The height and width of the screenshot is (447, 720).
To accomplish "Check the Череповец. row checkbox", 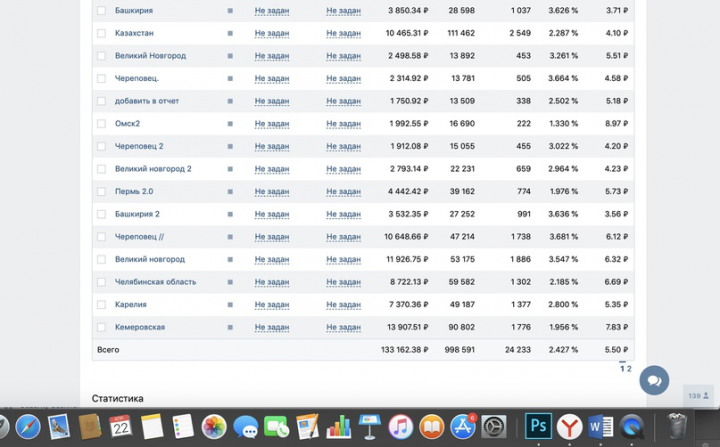I will pyautogui.click(x=101, y=78).
